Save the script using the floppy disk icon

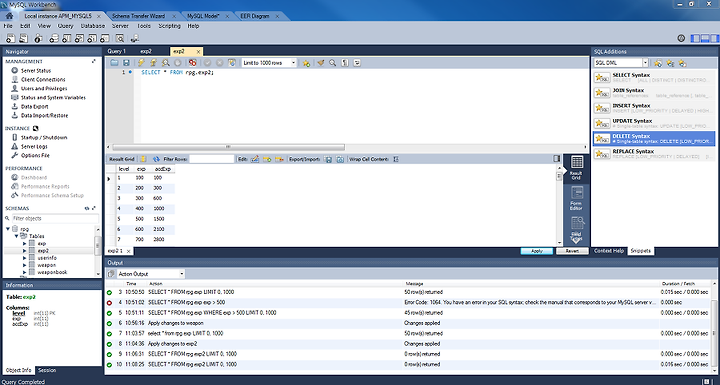pos(126,63)
